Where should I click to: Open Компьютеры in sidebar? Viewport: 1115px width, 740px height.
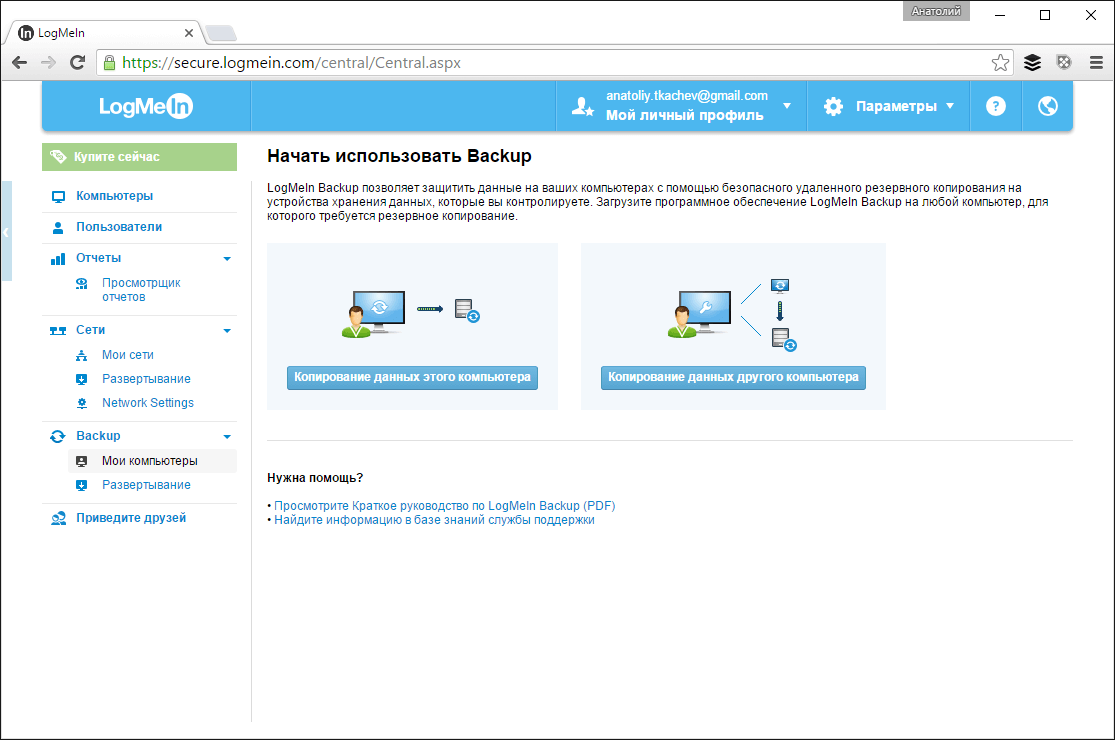114,196
